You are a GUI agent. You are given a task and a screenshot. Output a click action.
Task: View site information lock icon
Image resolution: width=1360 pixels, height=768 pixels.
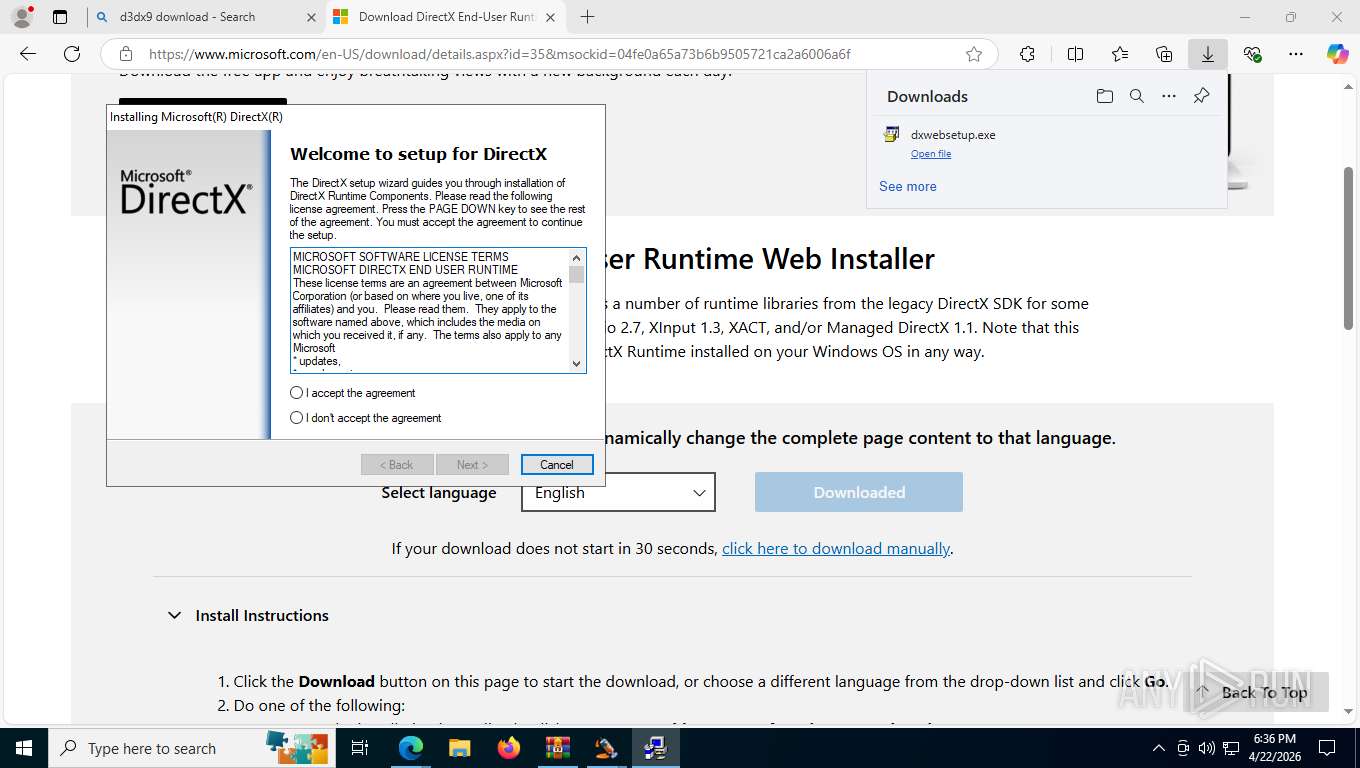click(126, 54)
